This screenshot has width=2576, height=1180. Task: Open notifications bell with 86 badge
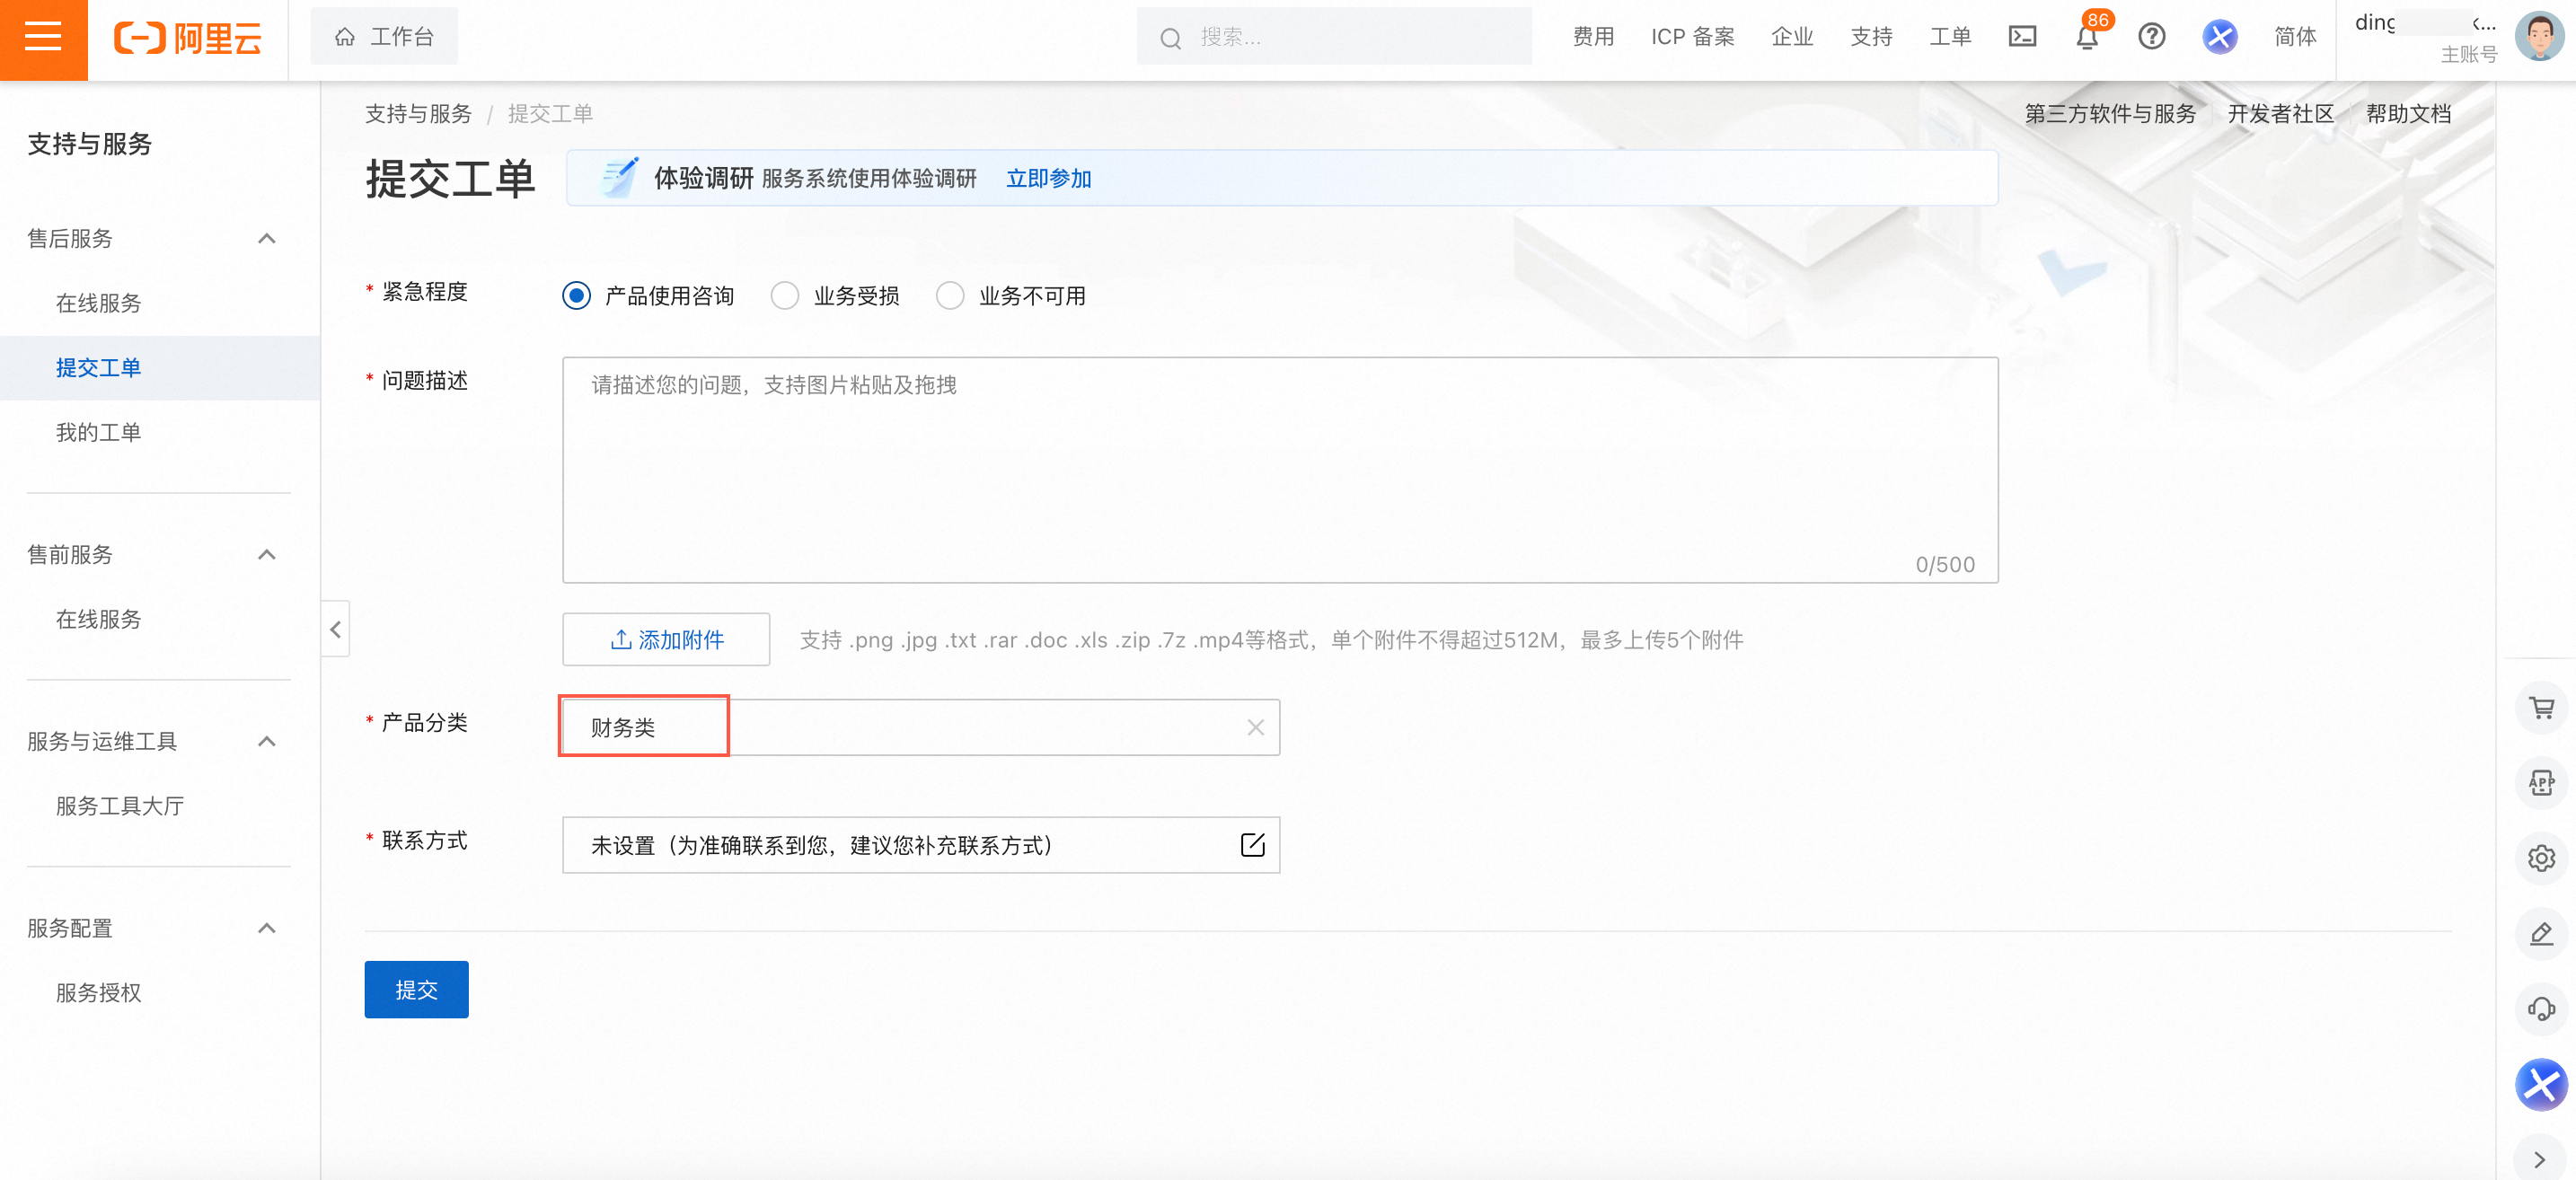(x=2087, y=38)
